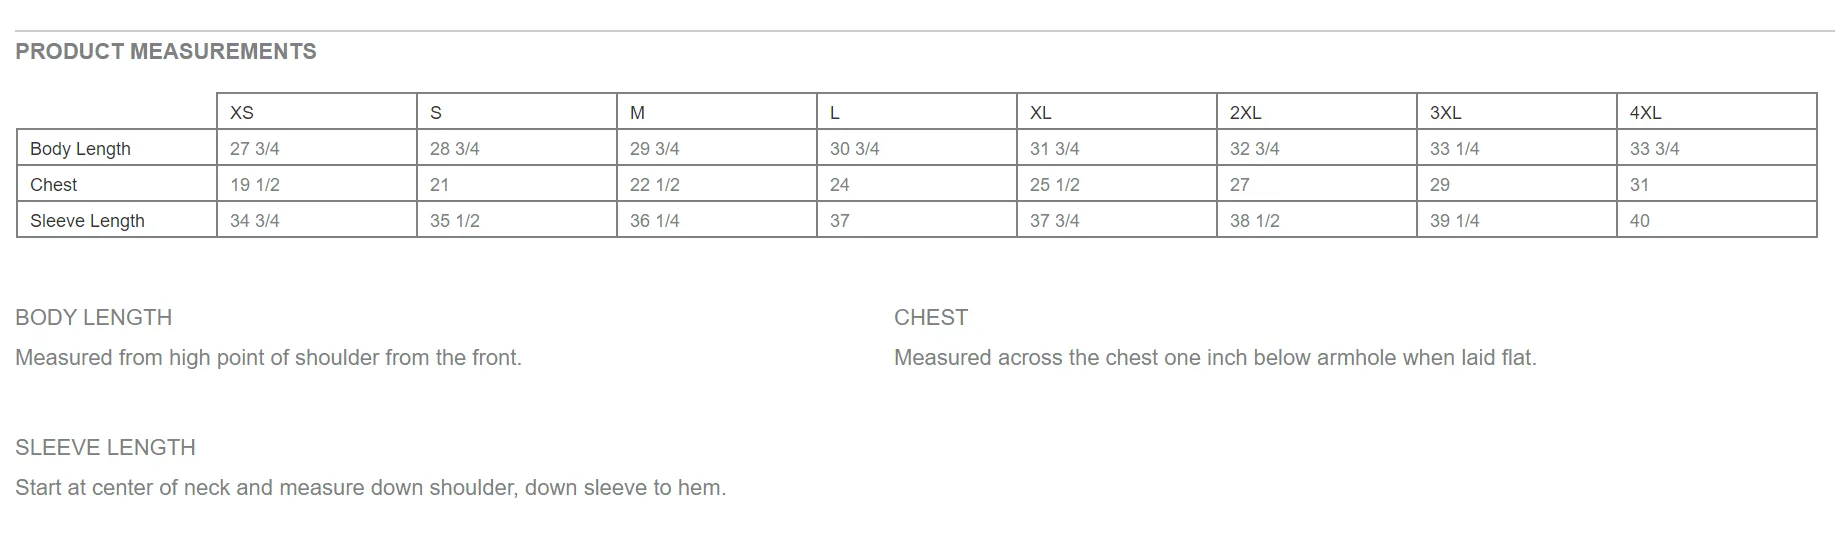Select the SLEEVE LENGTH description heading
The image size is (1843, 539).
pyautogui.click(x=105, y=447)
